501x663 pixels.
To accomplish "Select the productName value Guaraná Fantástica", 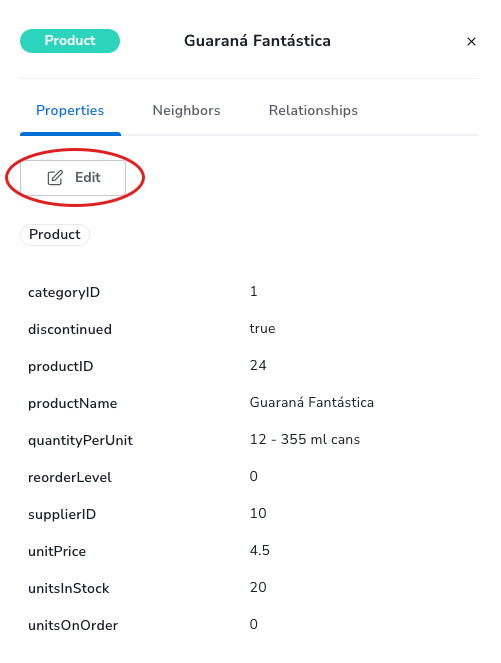I will coord(312,403).
